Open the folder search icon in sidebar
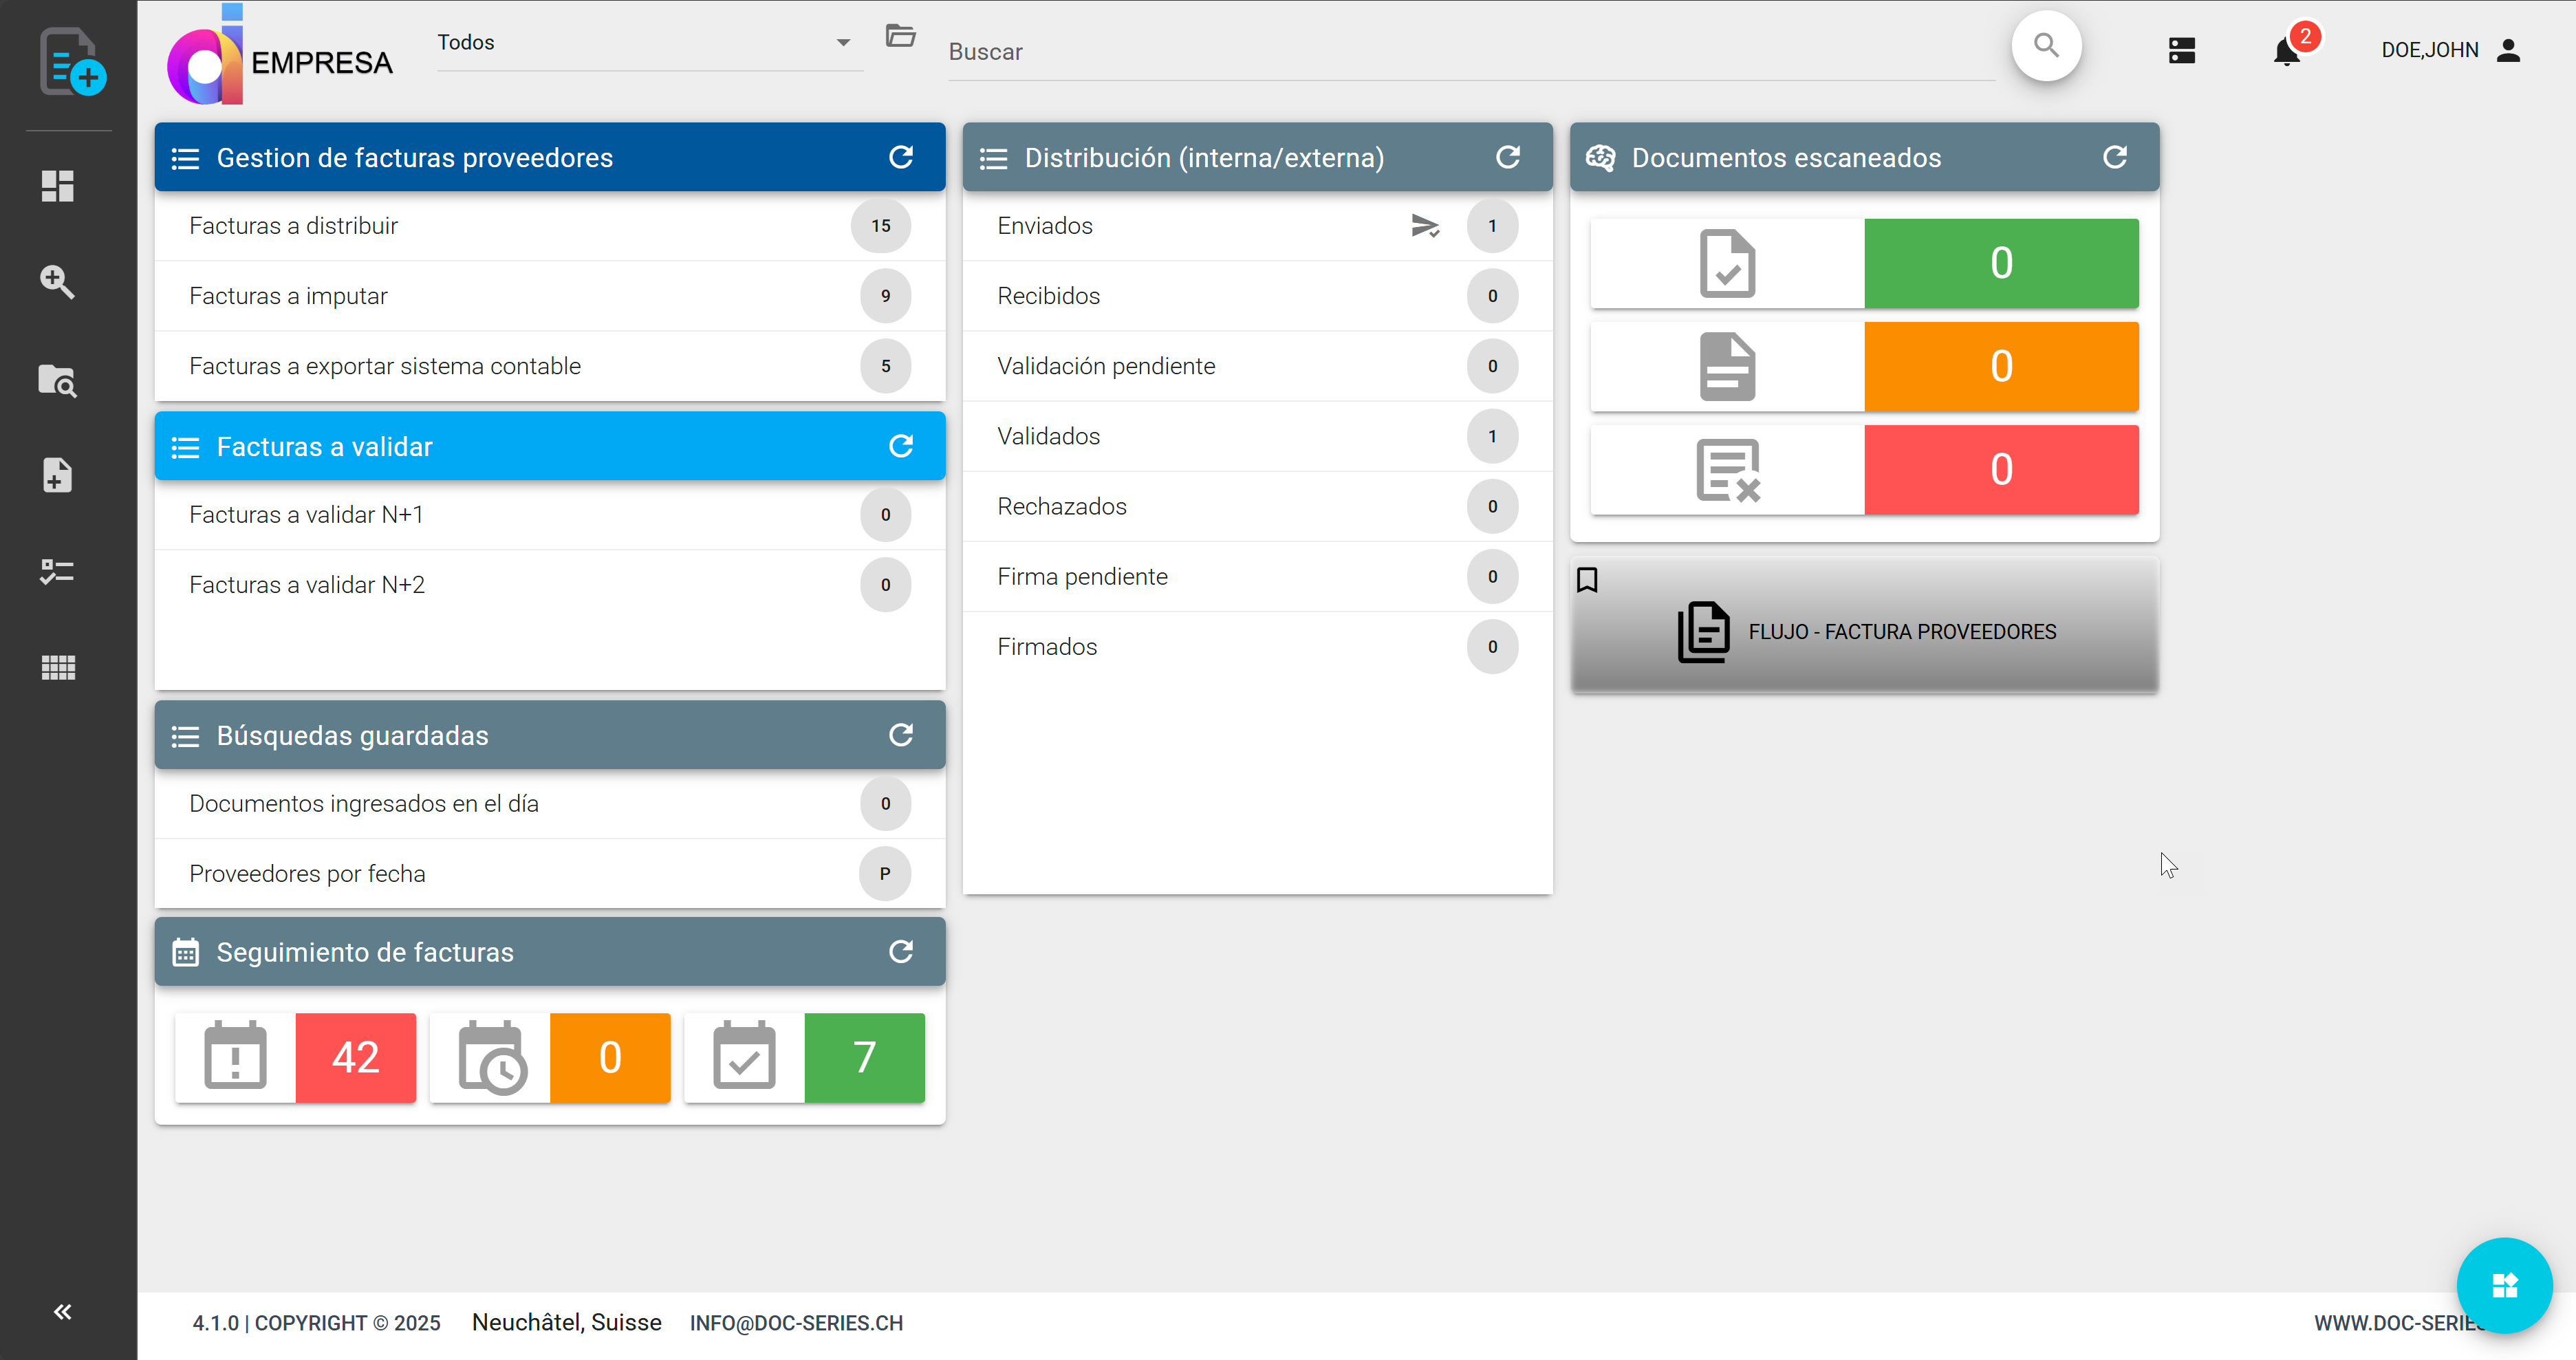Image resolution: width=2576 pixels, height=1360 pixels. [x=57, y=380]
